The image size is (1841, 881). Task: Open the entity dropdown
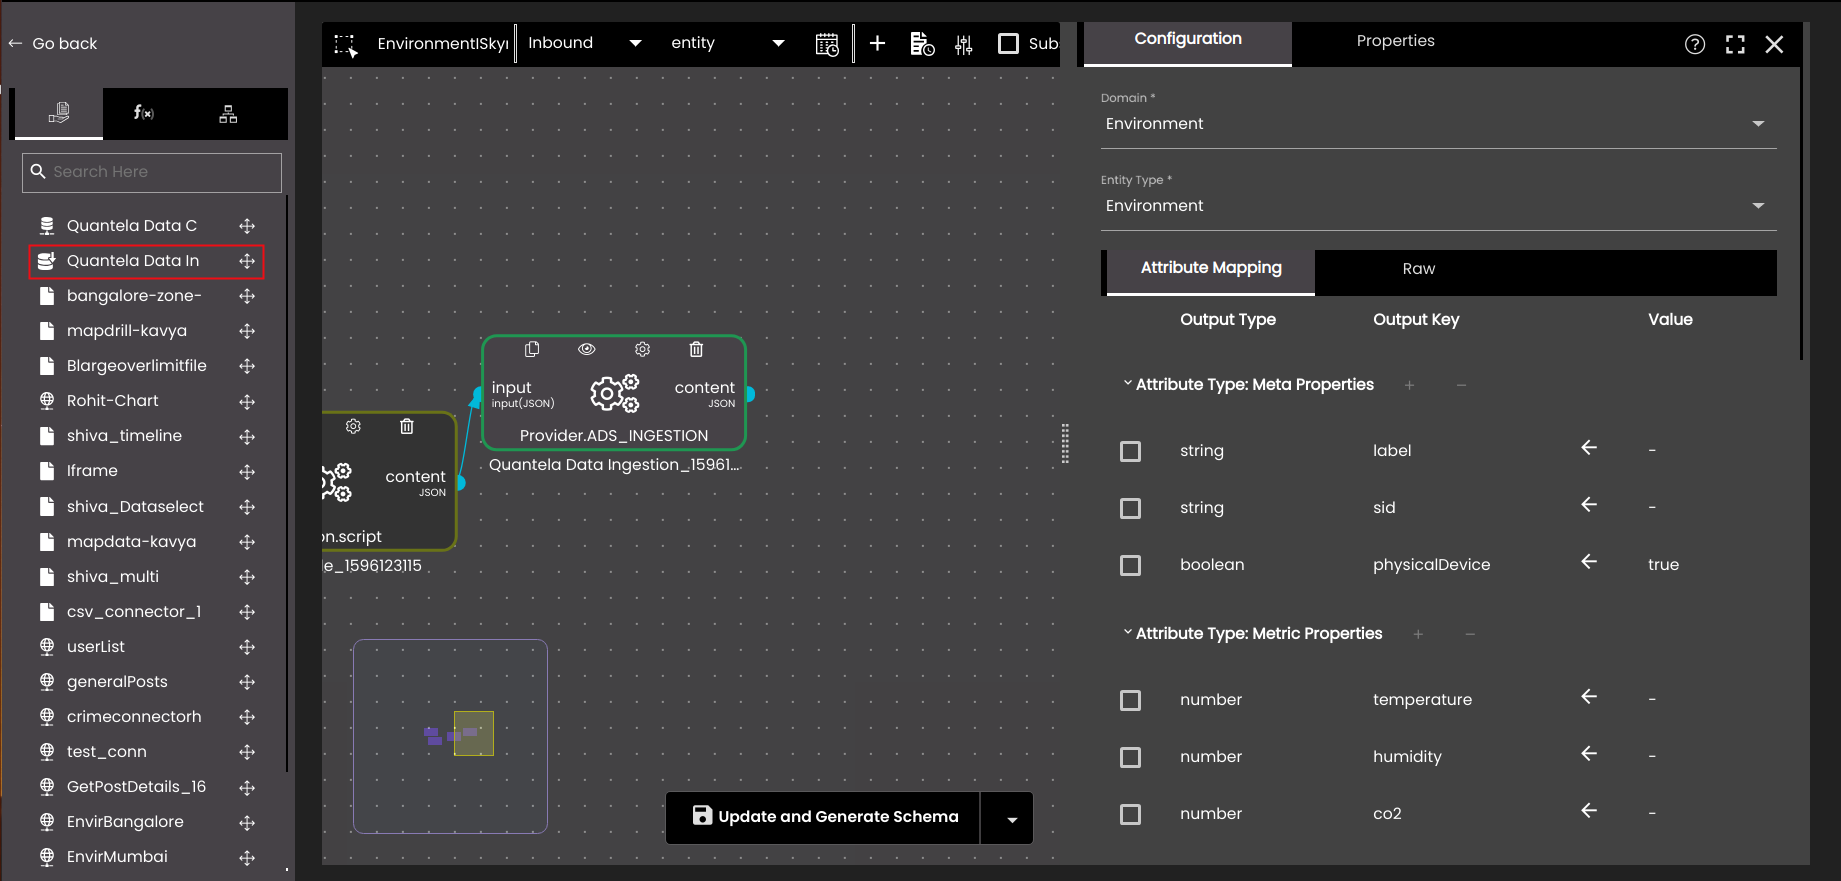(x=728, y=43)
